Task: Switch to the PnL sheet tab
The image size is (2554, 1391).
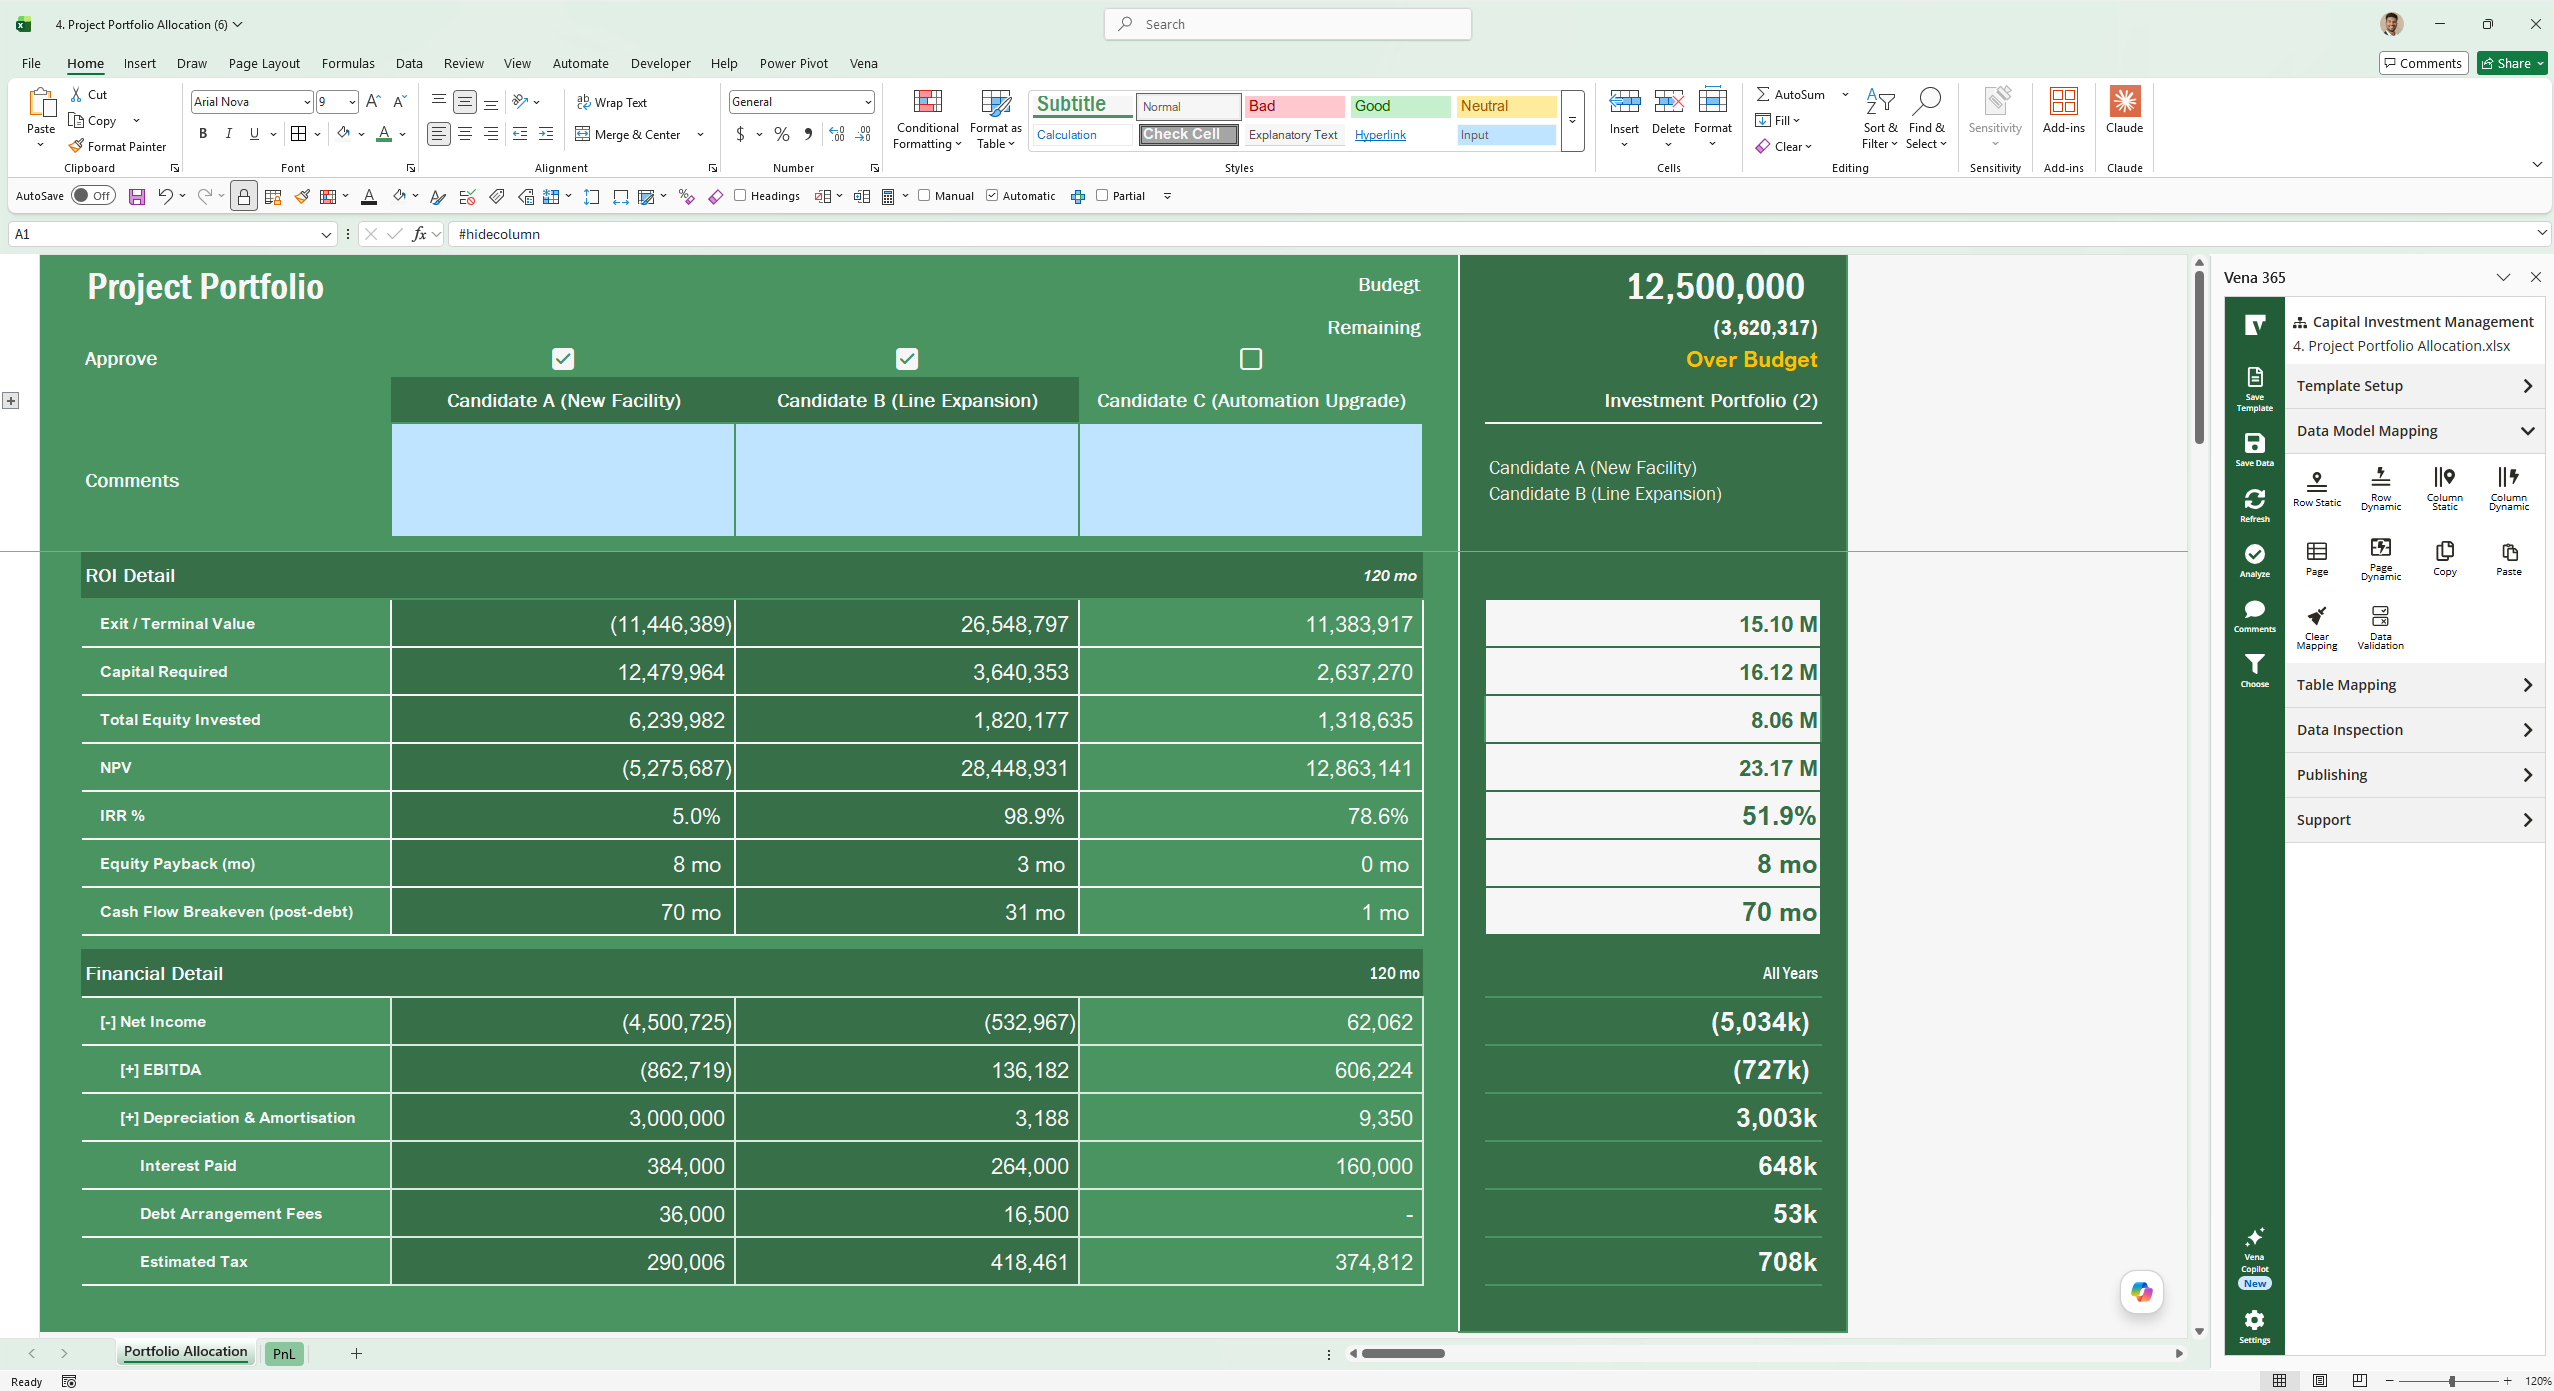Action: [x=284, y=1353]
